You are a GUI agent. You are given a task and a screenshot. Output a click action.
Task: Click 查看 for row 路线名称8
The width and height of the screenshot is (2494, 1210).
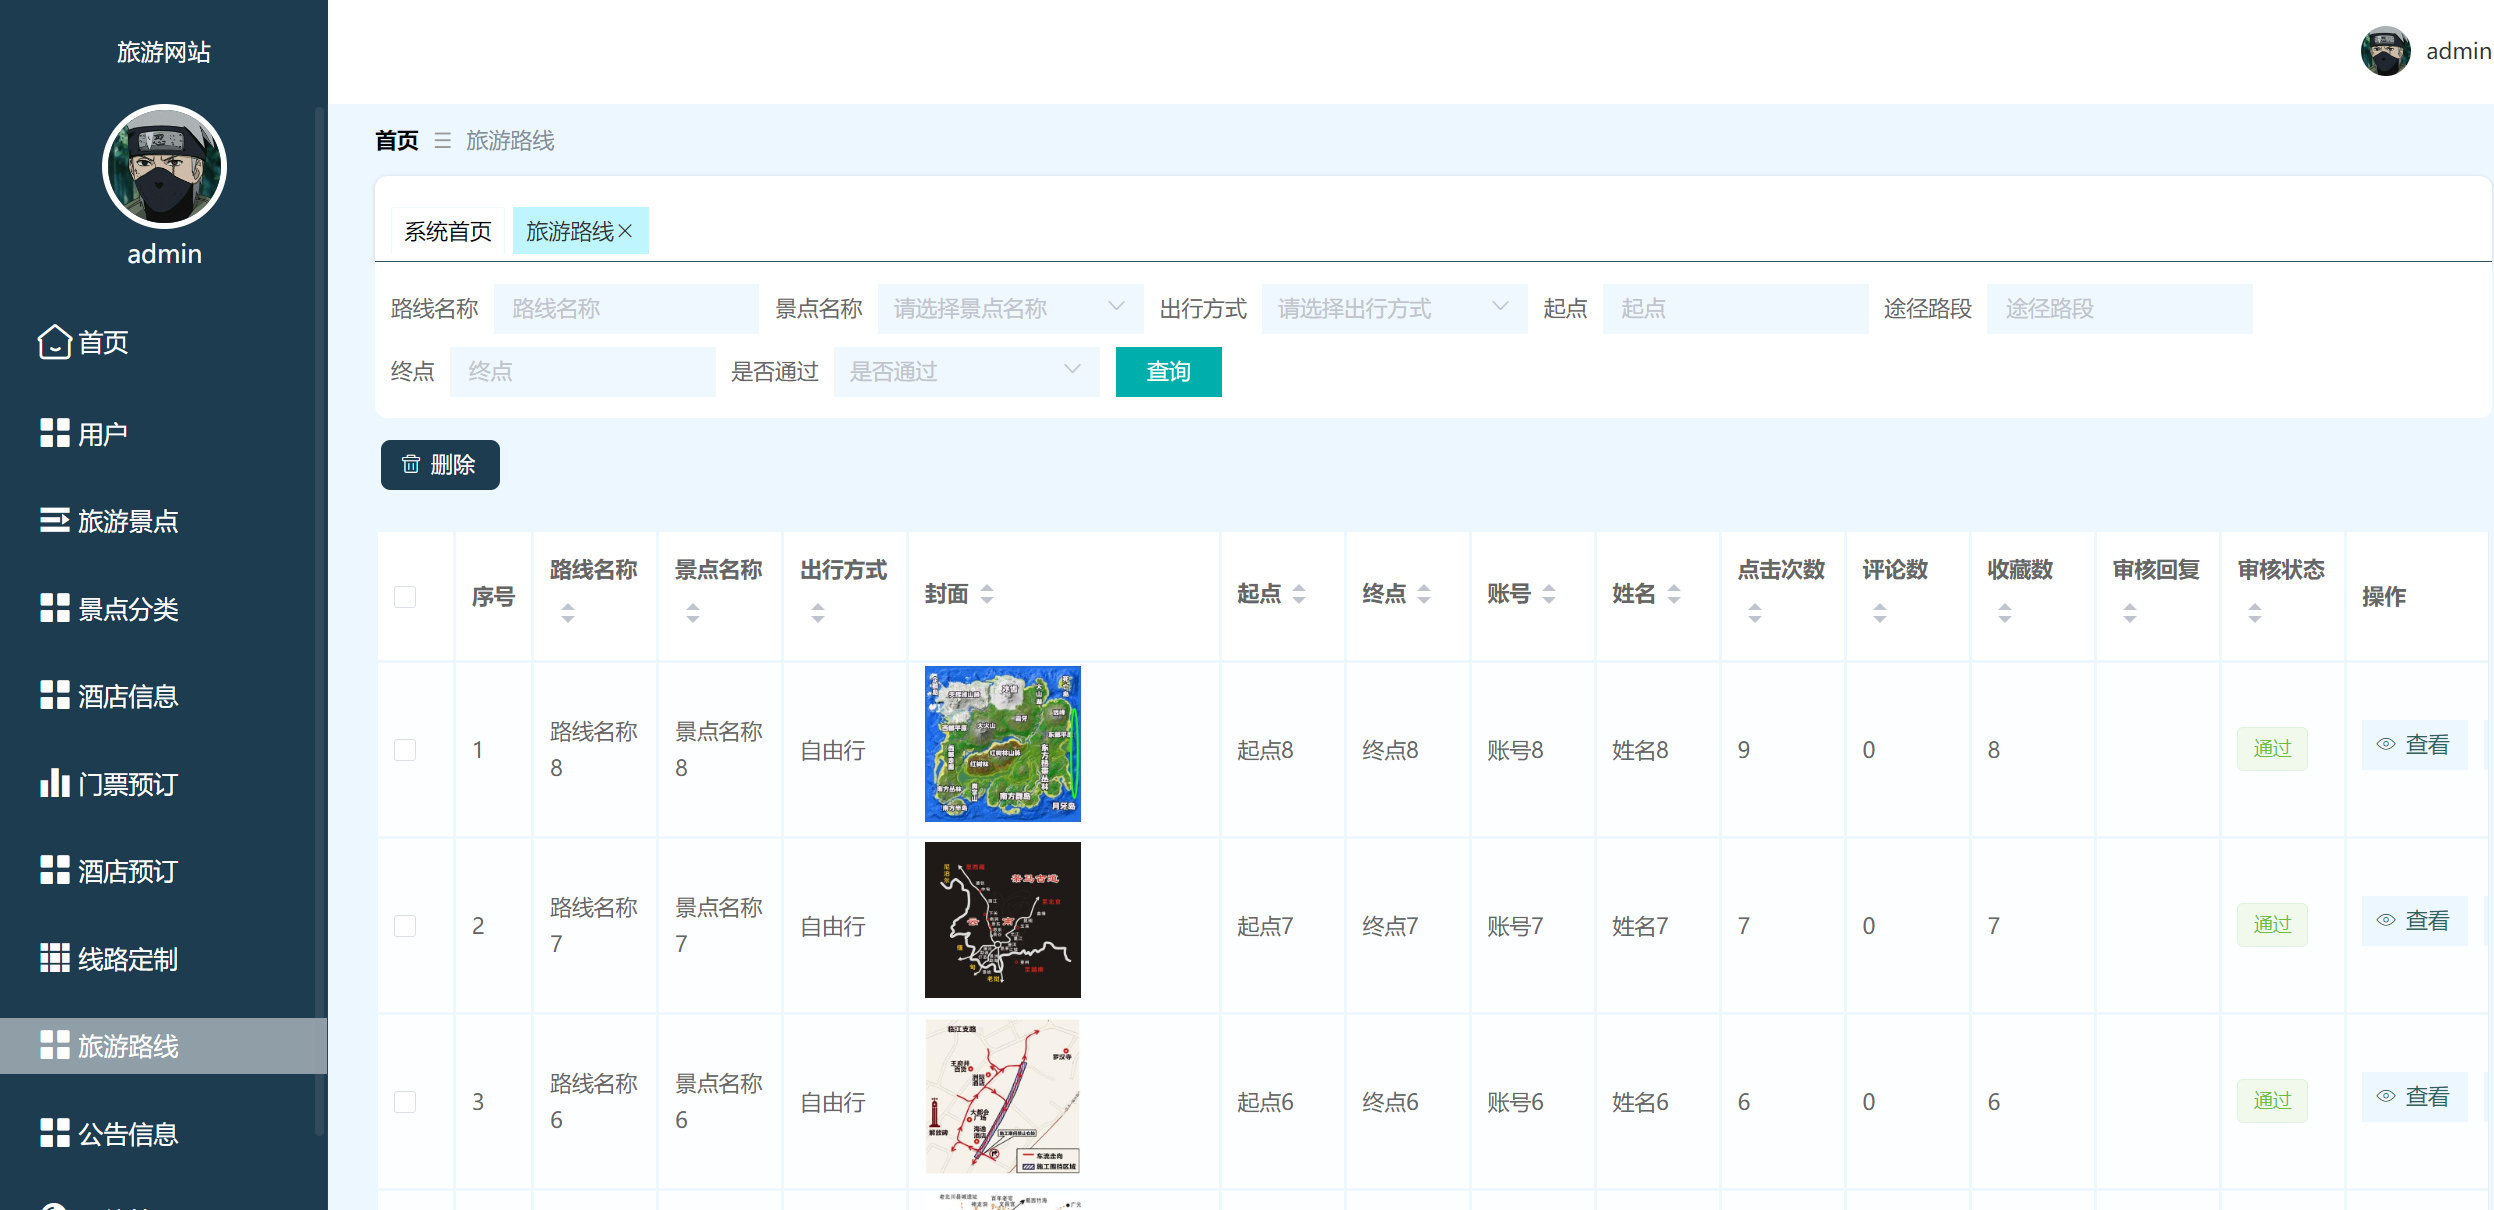click(x=2414, y=745)
